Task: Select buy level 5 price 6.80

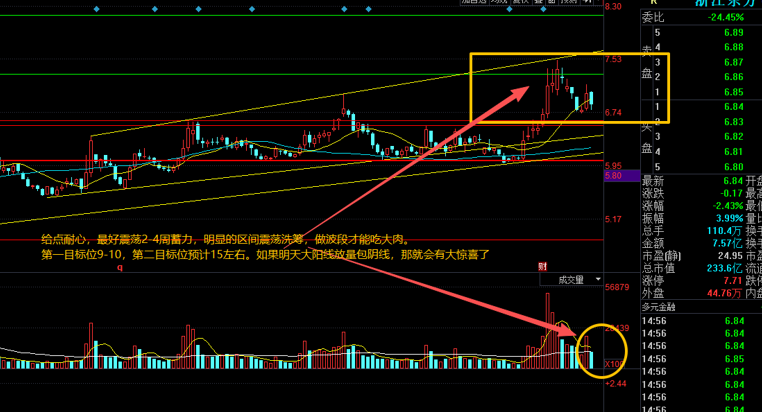Action: (x=734, y=167)
